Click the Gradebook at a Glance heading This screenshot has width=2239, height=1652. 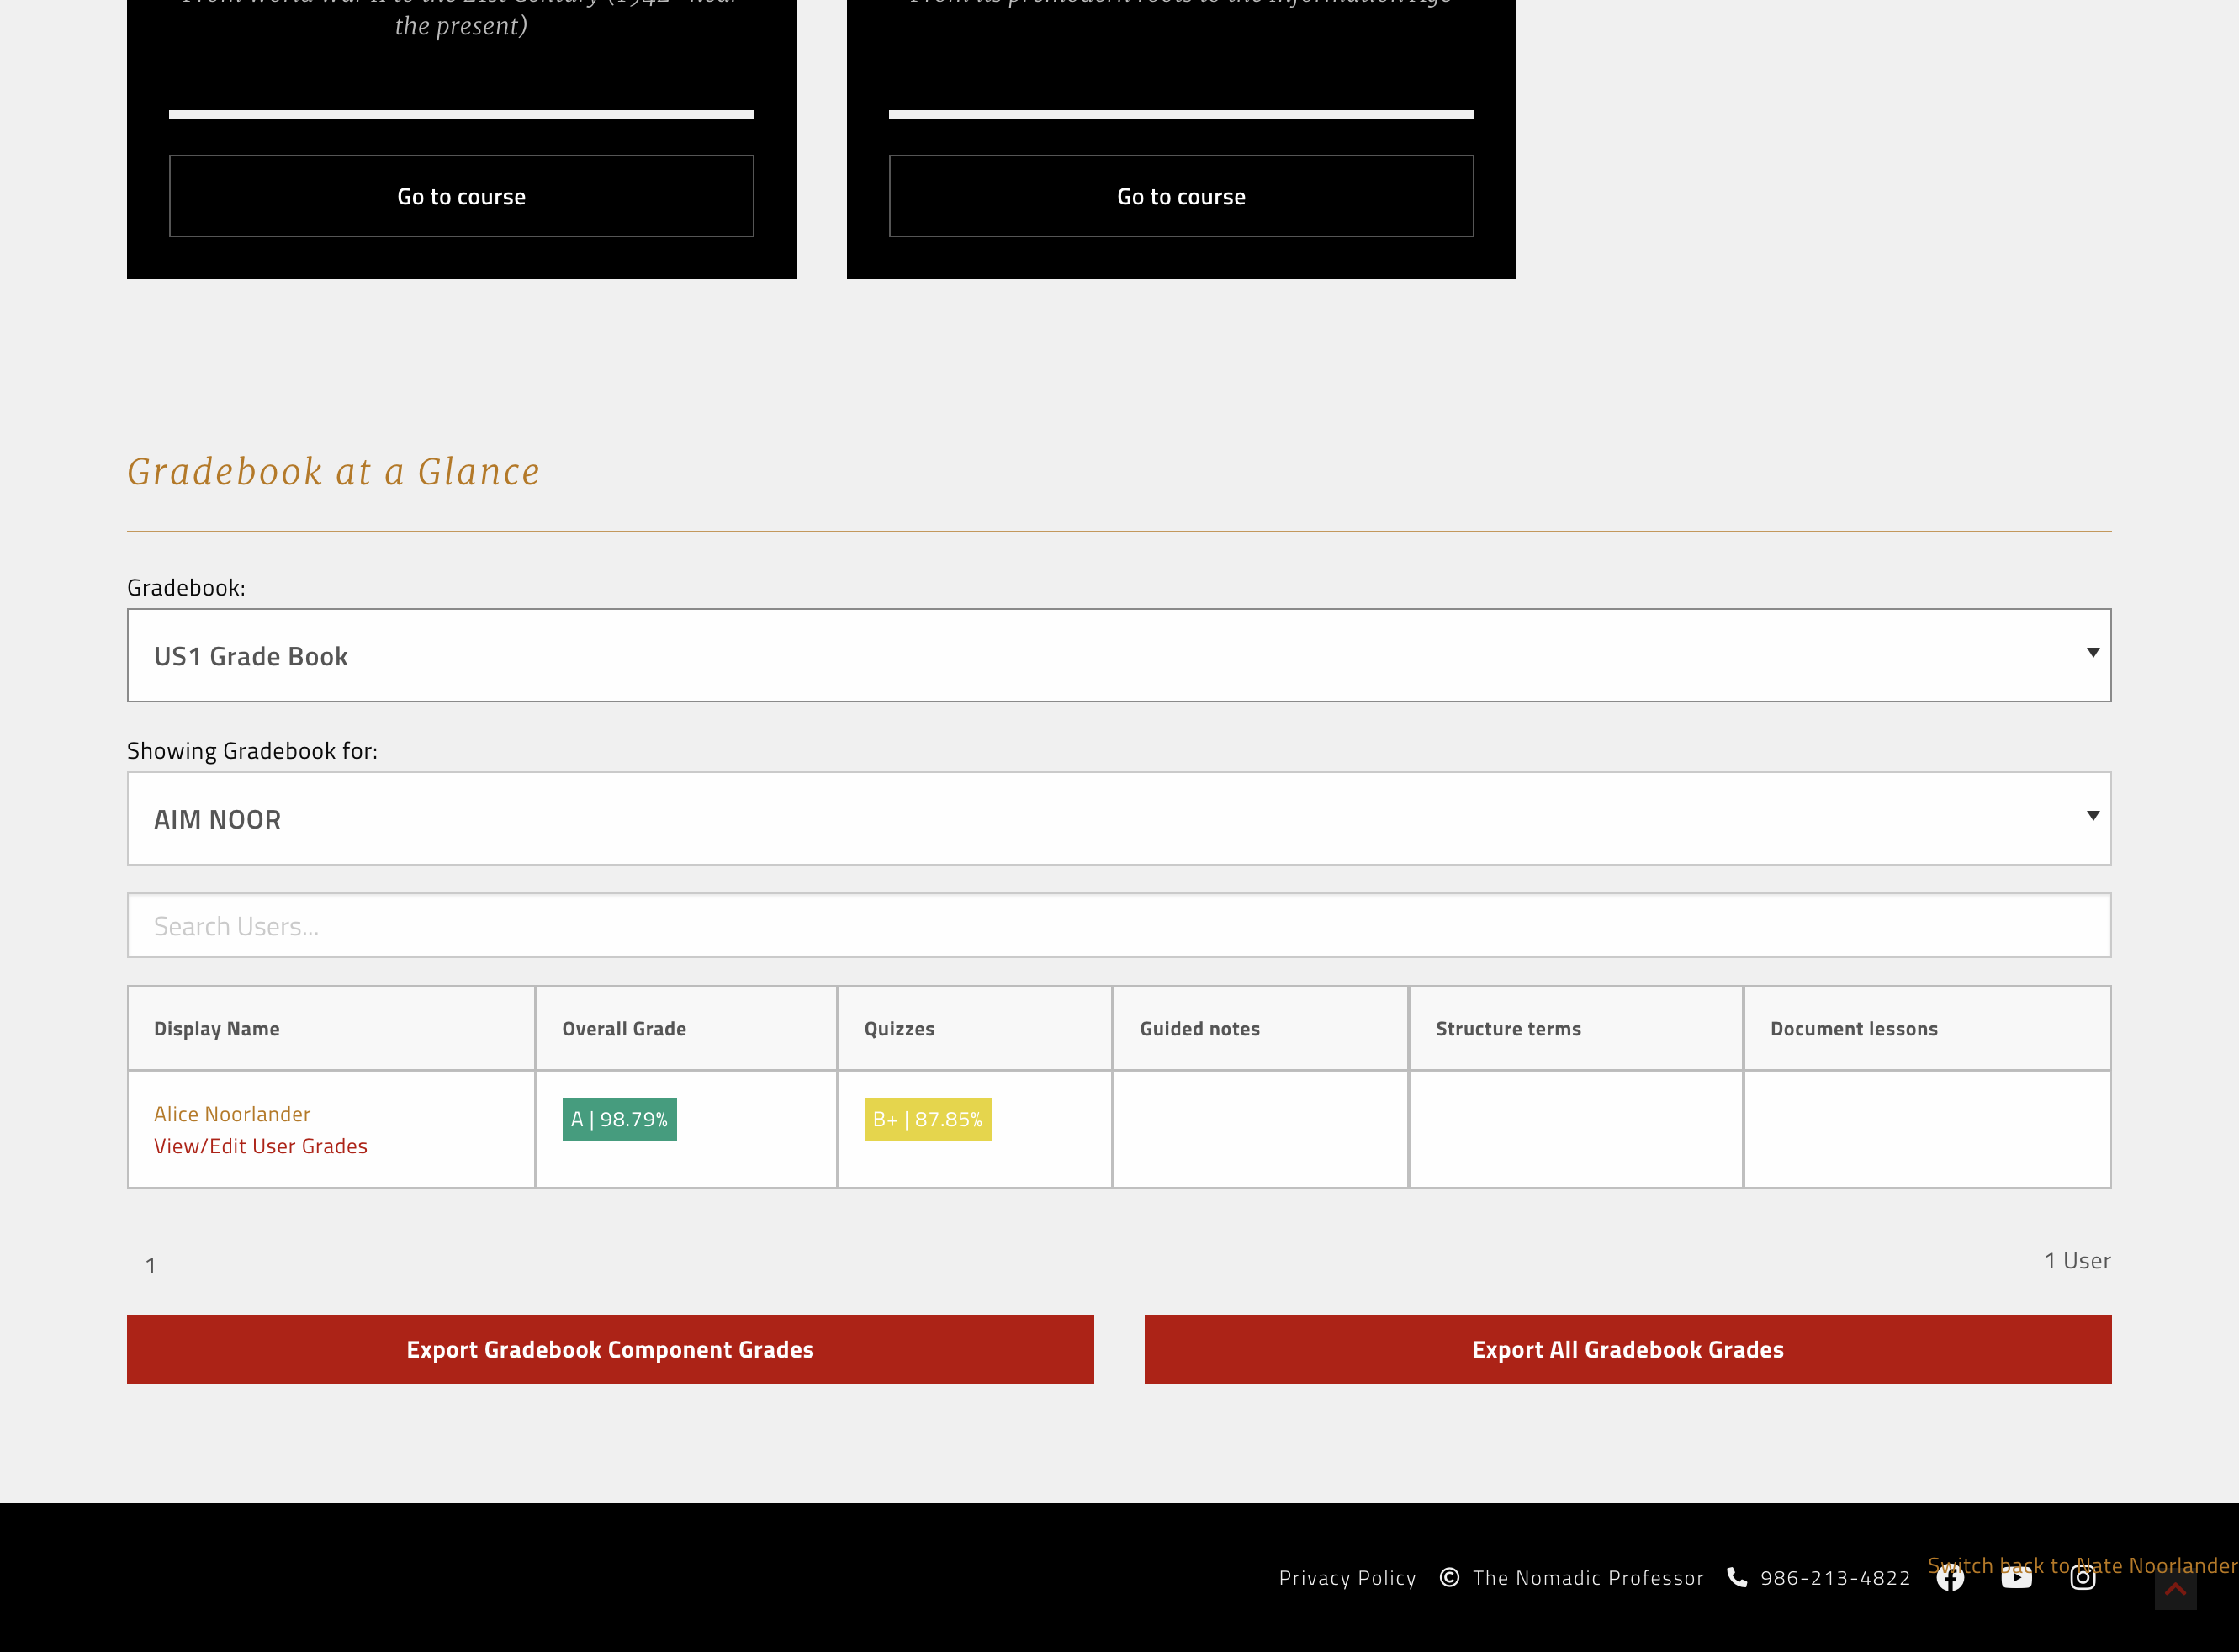[333, 471]
